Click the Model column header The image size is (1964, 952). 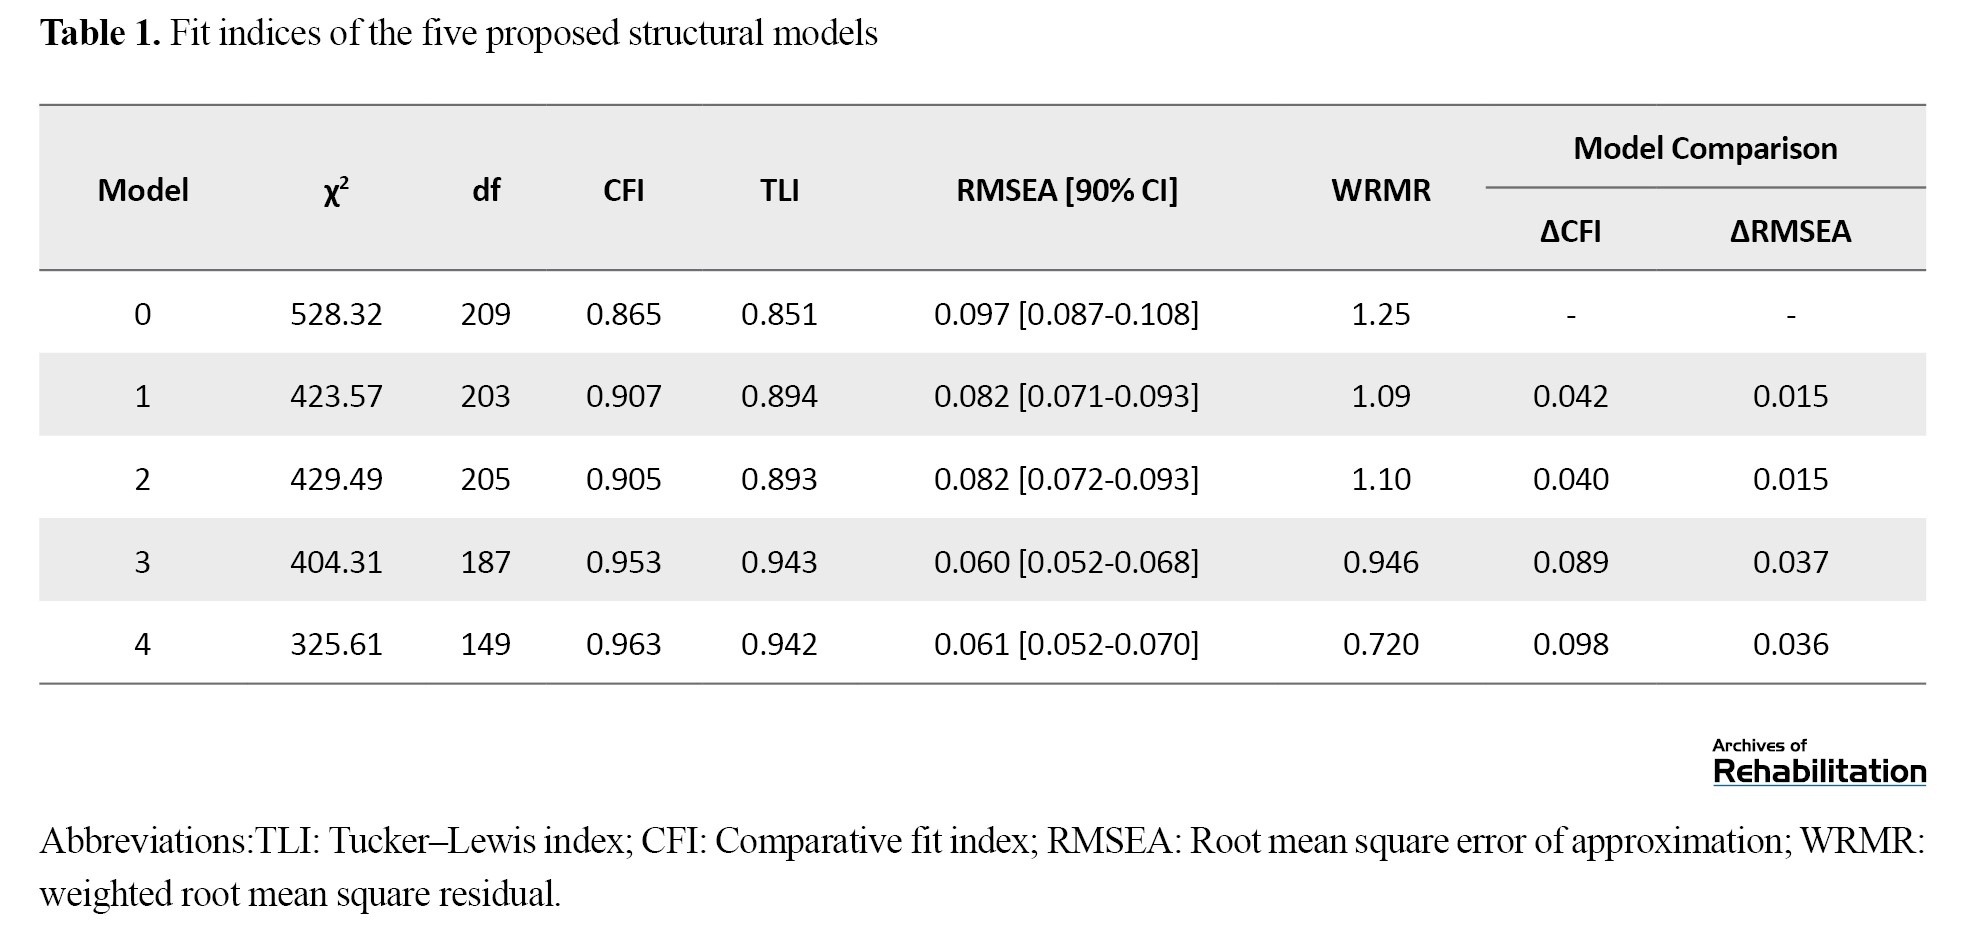(x=143, y=190)
